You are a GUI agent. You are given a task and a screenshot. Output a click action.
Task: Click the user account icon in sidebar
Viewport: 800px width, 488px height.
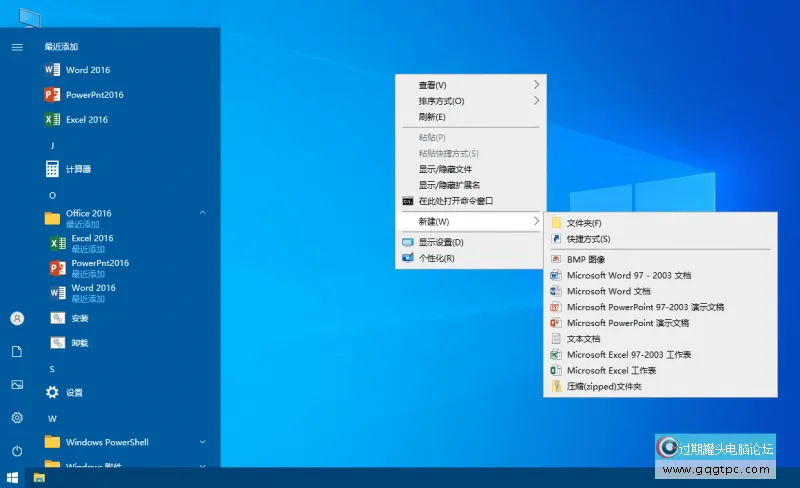coord(17,318)
